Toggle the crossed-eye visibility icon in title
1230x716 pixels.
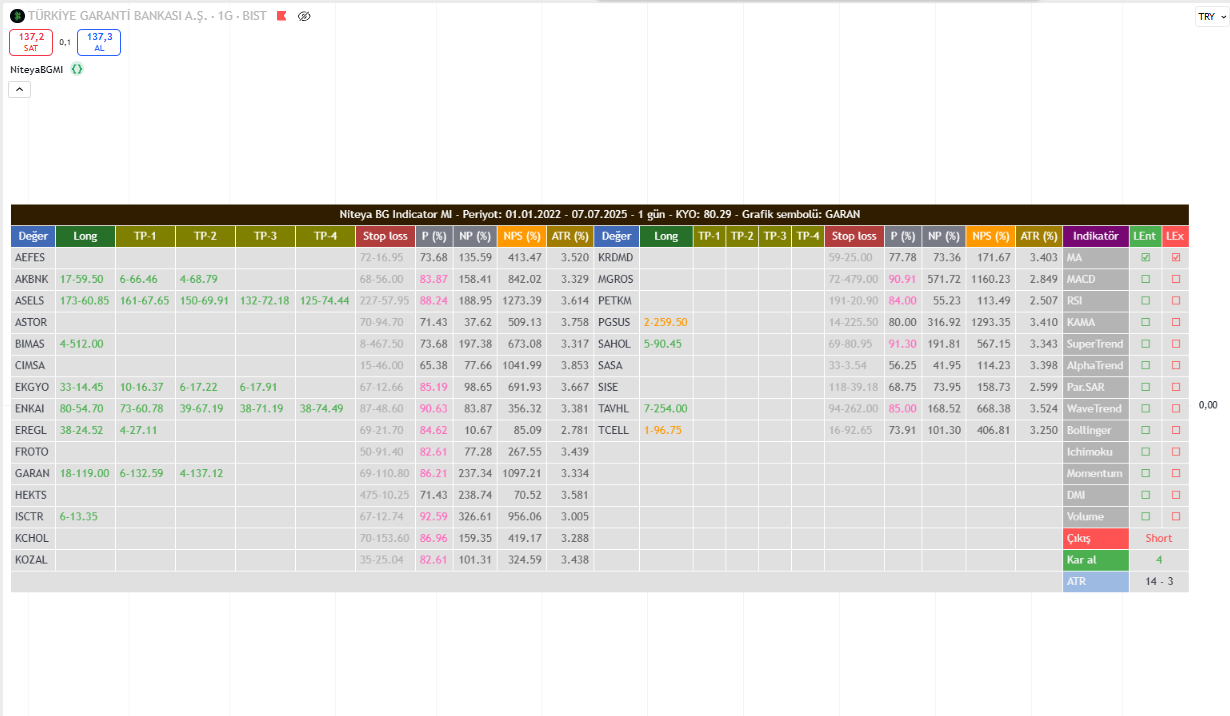(304, 16)
